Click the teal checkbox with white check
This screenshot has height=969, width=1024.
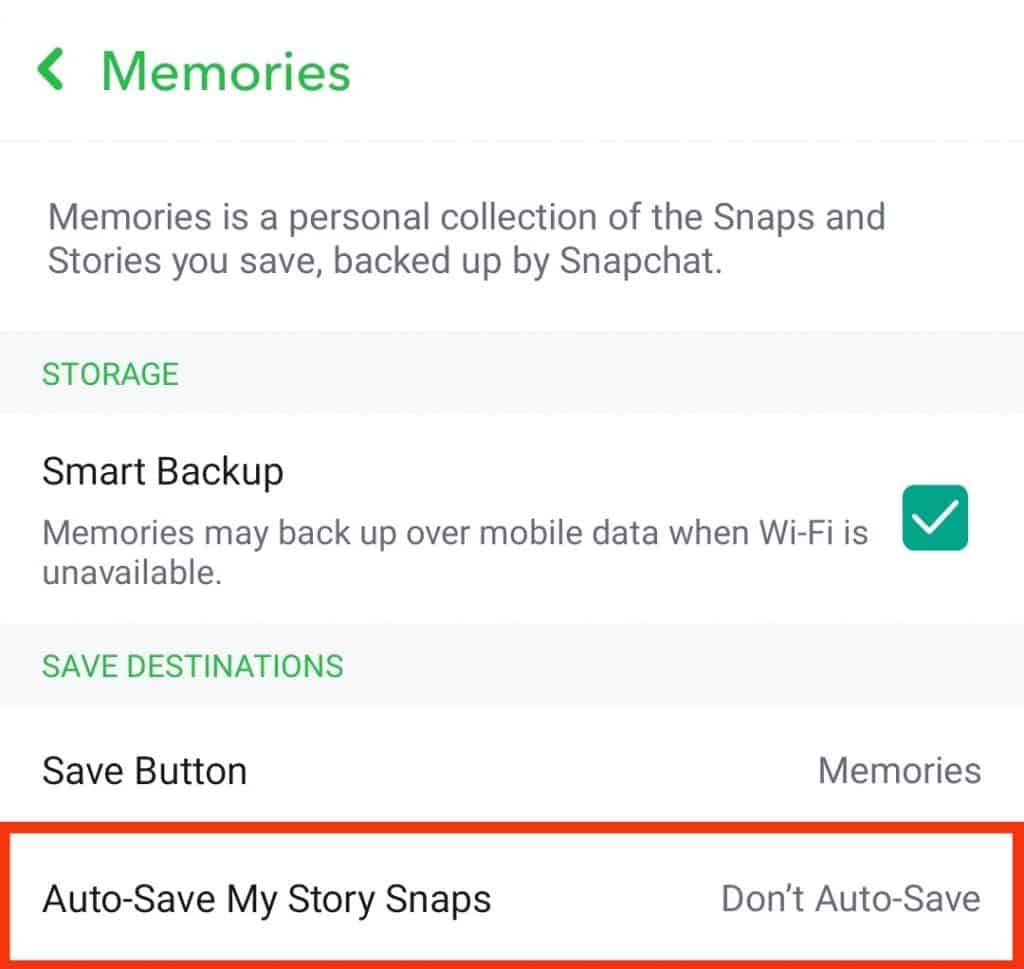point(933,517)
